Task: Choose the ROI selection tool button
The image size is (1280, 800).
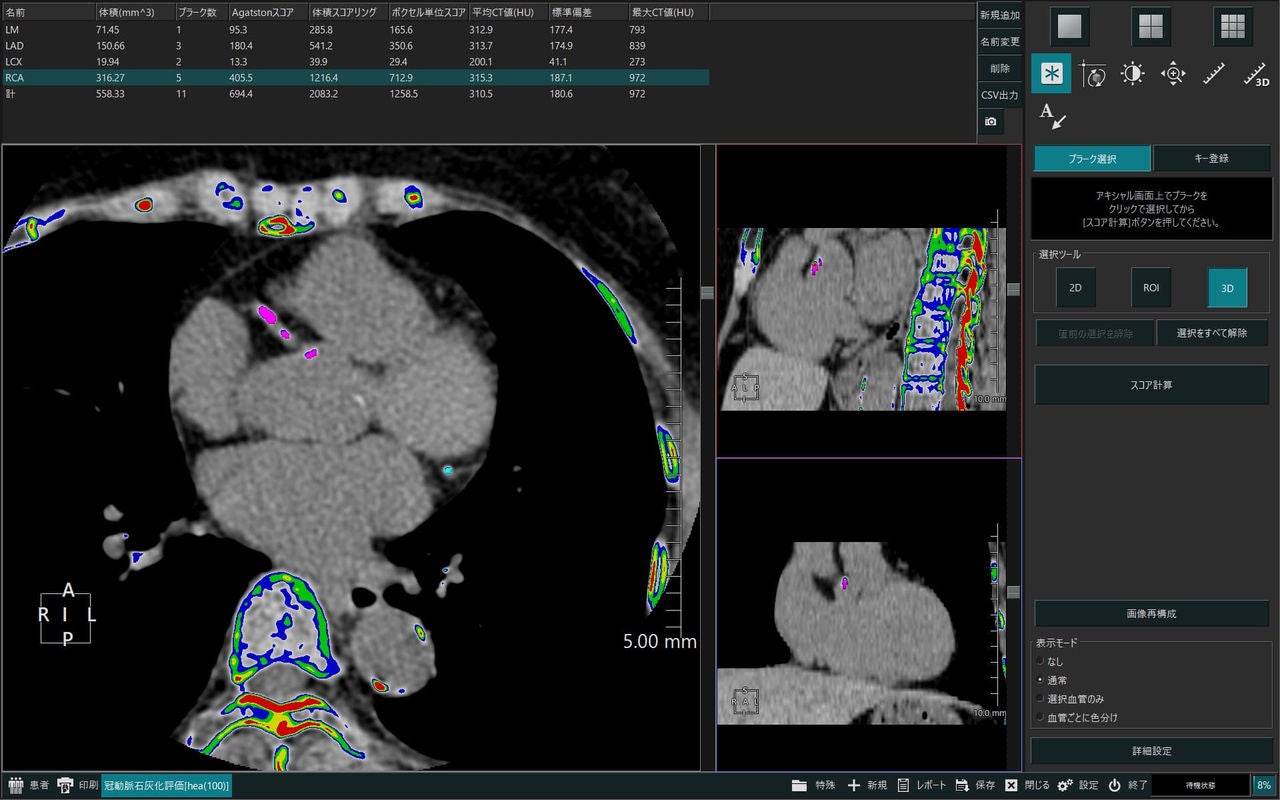Action: [1151, 288]
